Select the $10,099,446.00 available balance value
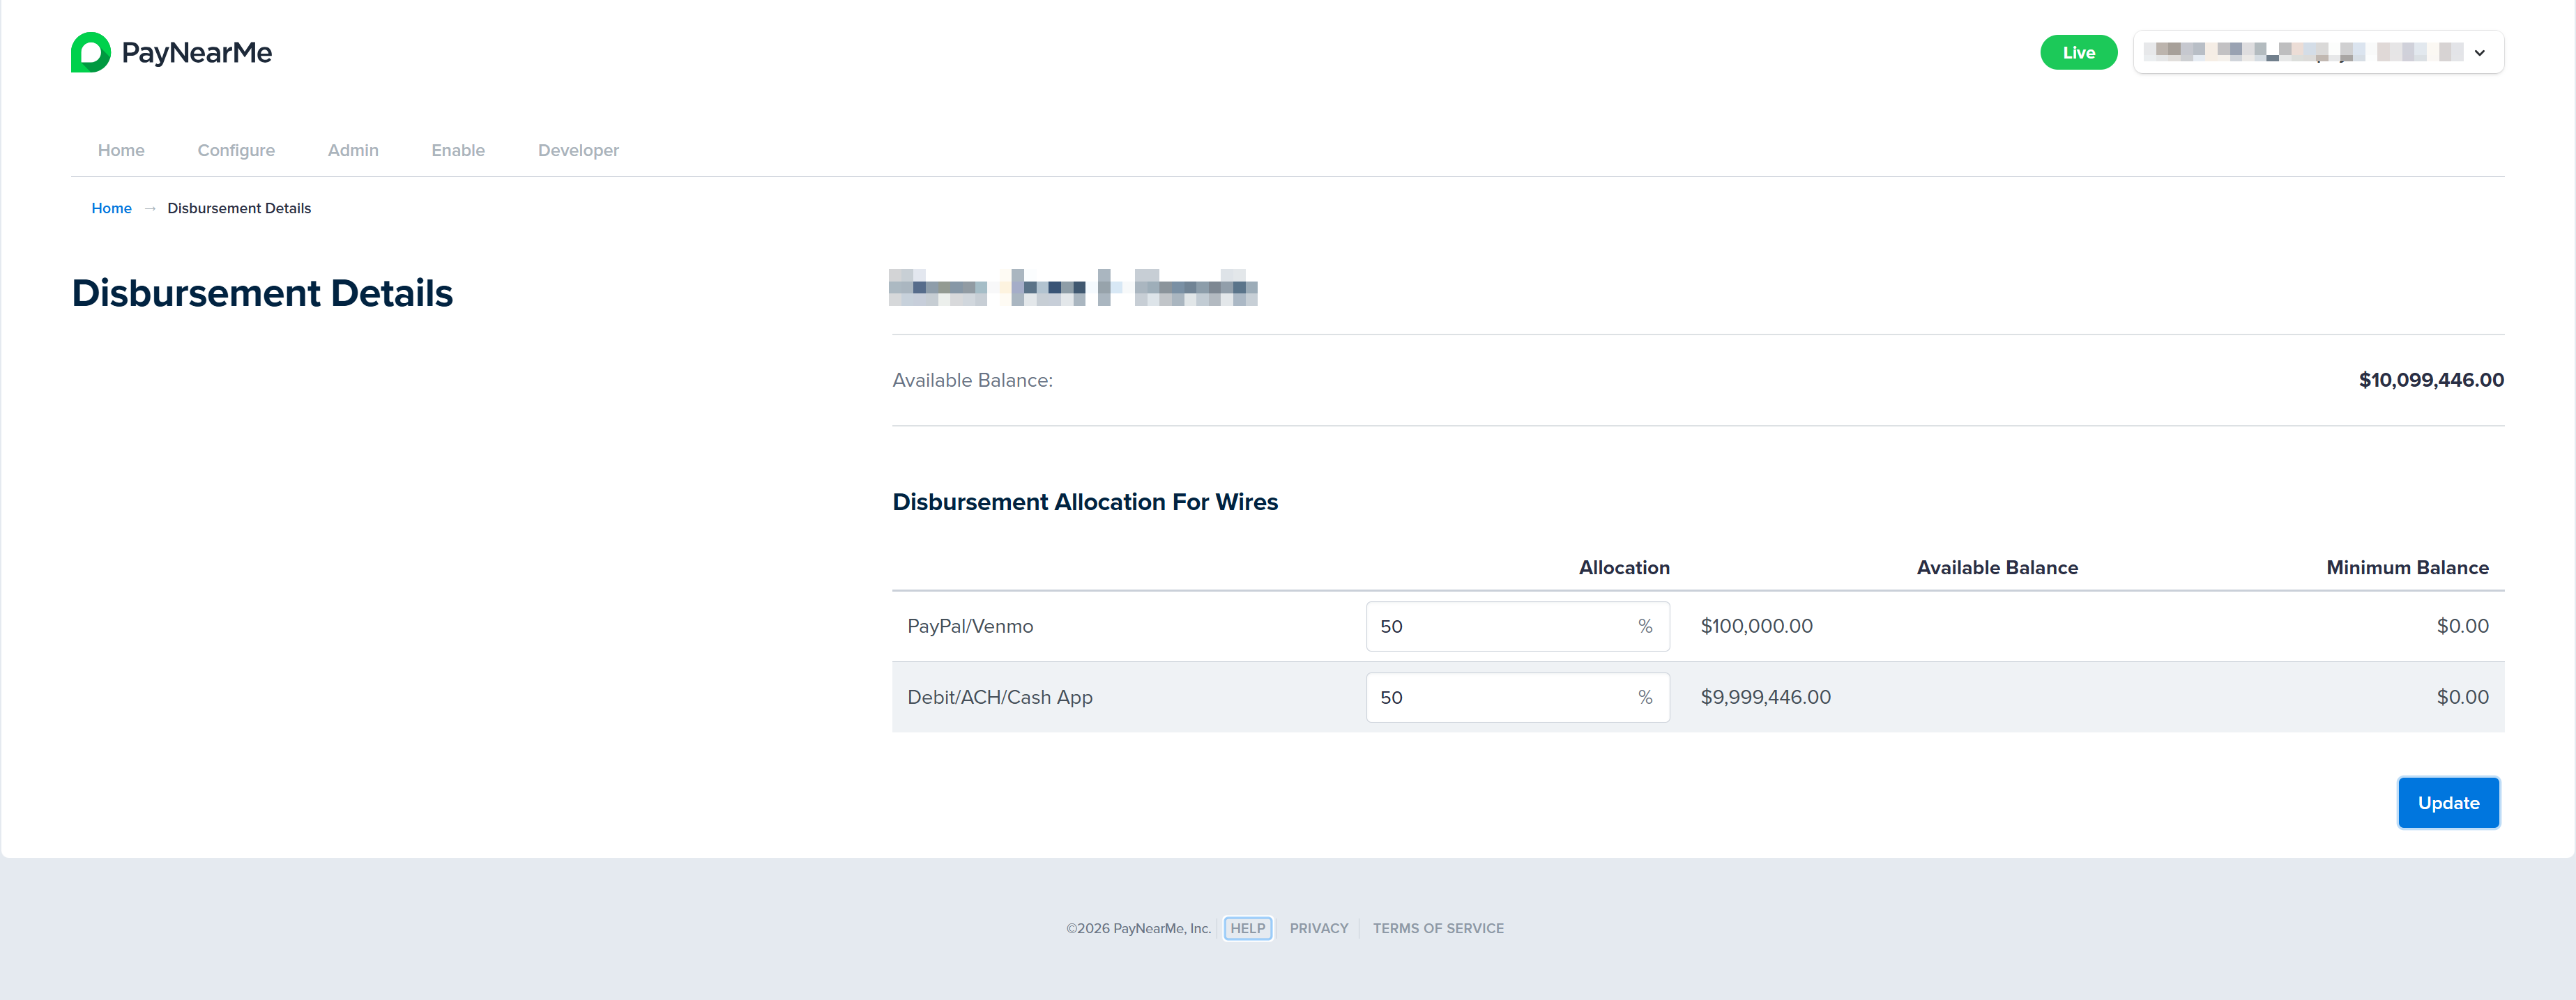 pyautogui.click(x=2431, y=380)
